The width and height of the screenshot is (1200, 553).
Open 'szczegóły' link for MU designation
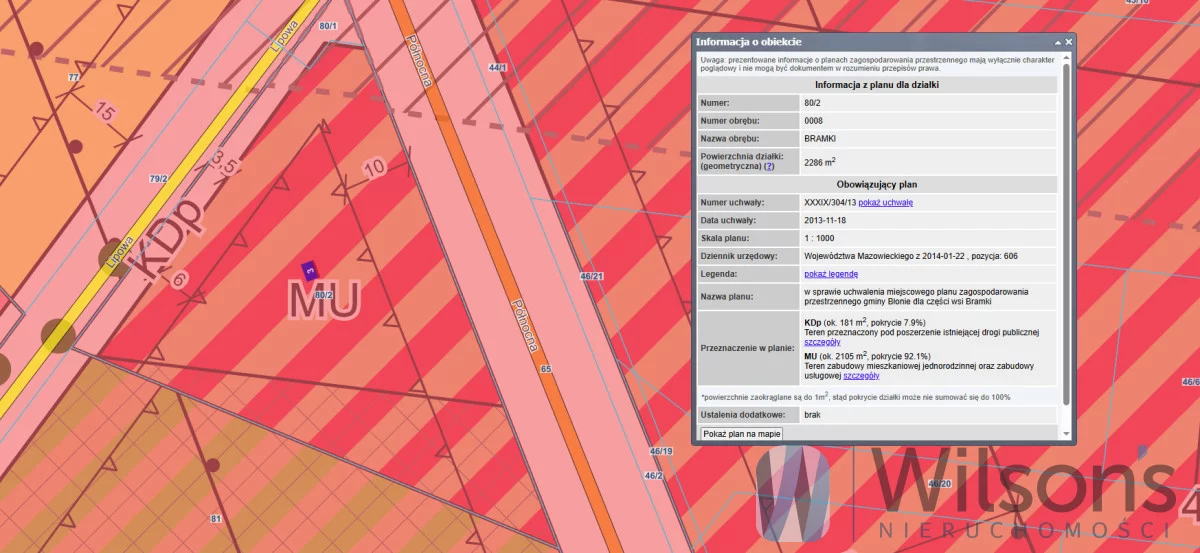point(861,375)
